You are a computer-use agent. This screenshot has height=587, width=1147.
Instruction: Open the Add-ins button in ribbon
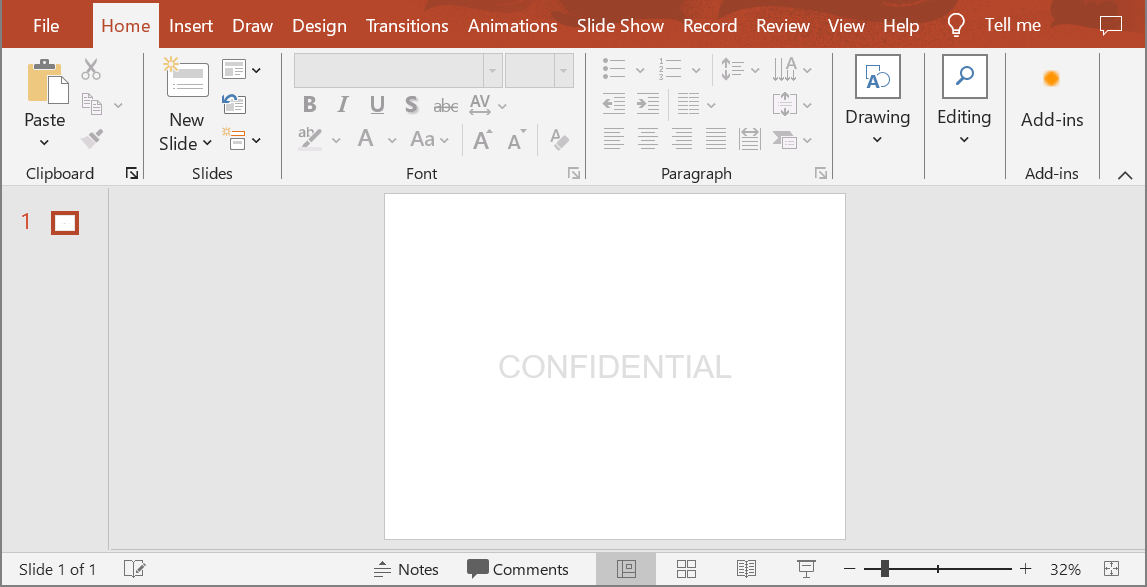pyautogui.click(x=1051, y=98)
